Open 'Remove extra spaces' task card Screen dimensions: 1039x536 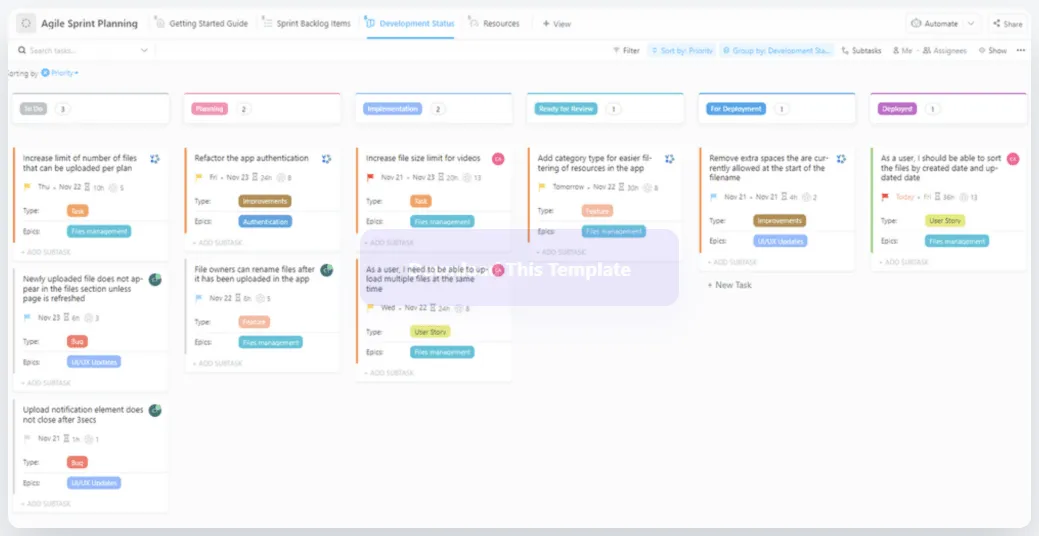pos(769,168)
